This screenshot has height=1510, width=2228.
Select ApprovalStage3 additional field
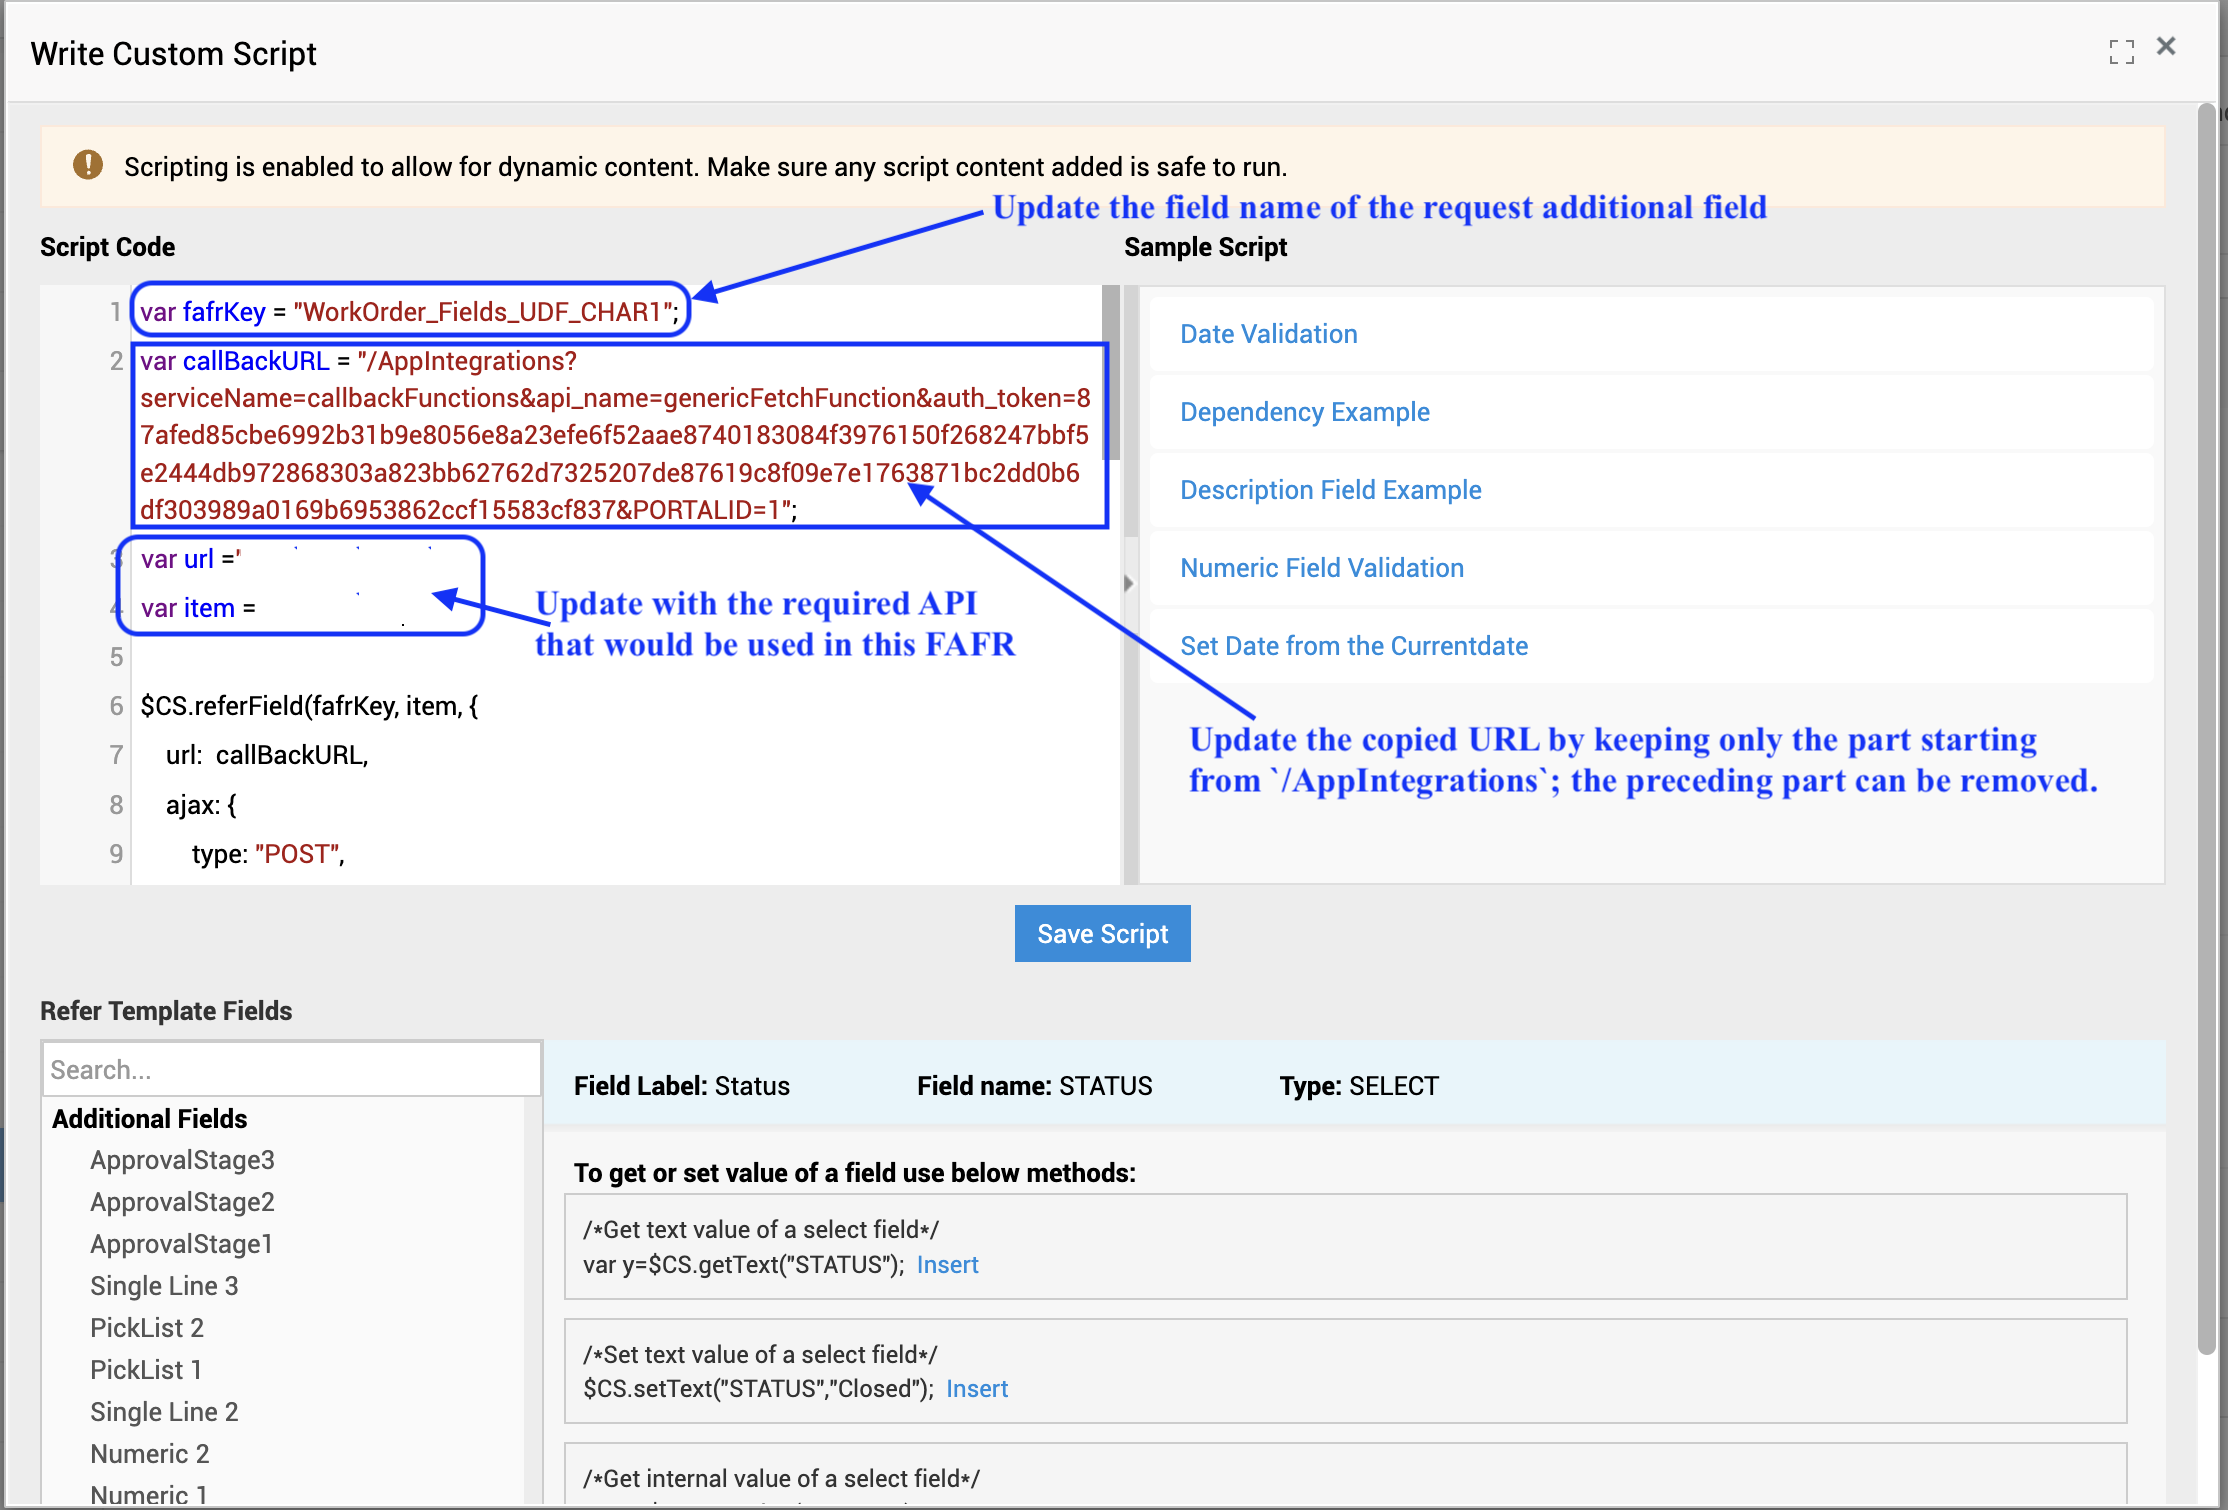[x=182, y=1160]
